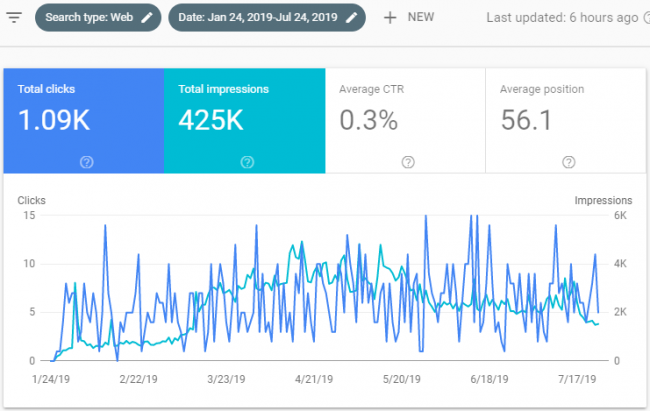The image size is (650, 411).
Task: Click the 425K impressions value
Action: (211, 120)
